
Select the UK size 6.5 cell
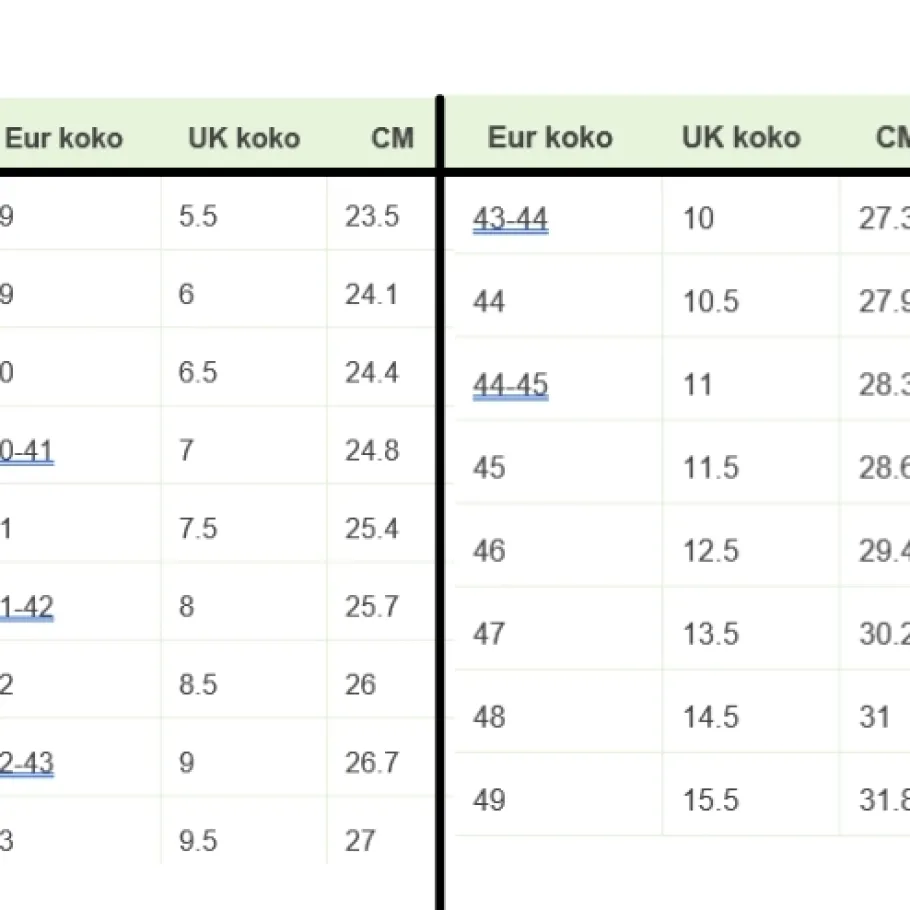tap(198, 372)
